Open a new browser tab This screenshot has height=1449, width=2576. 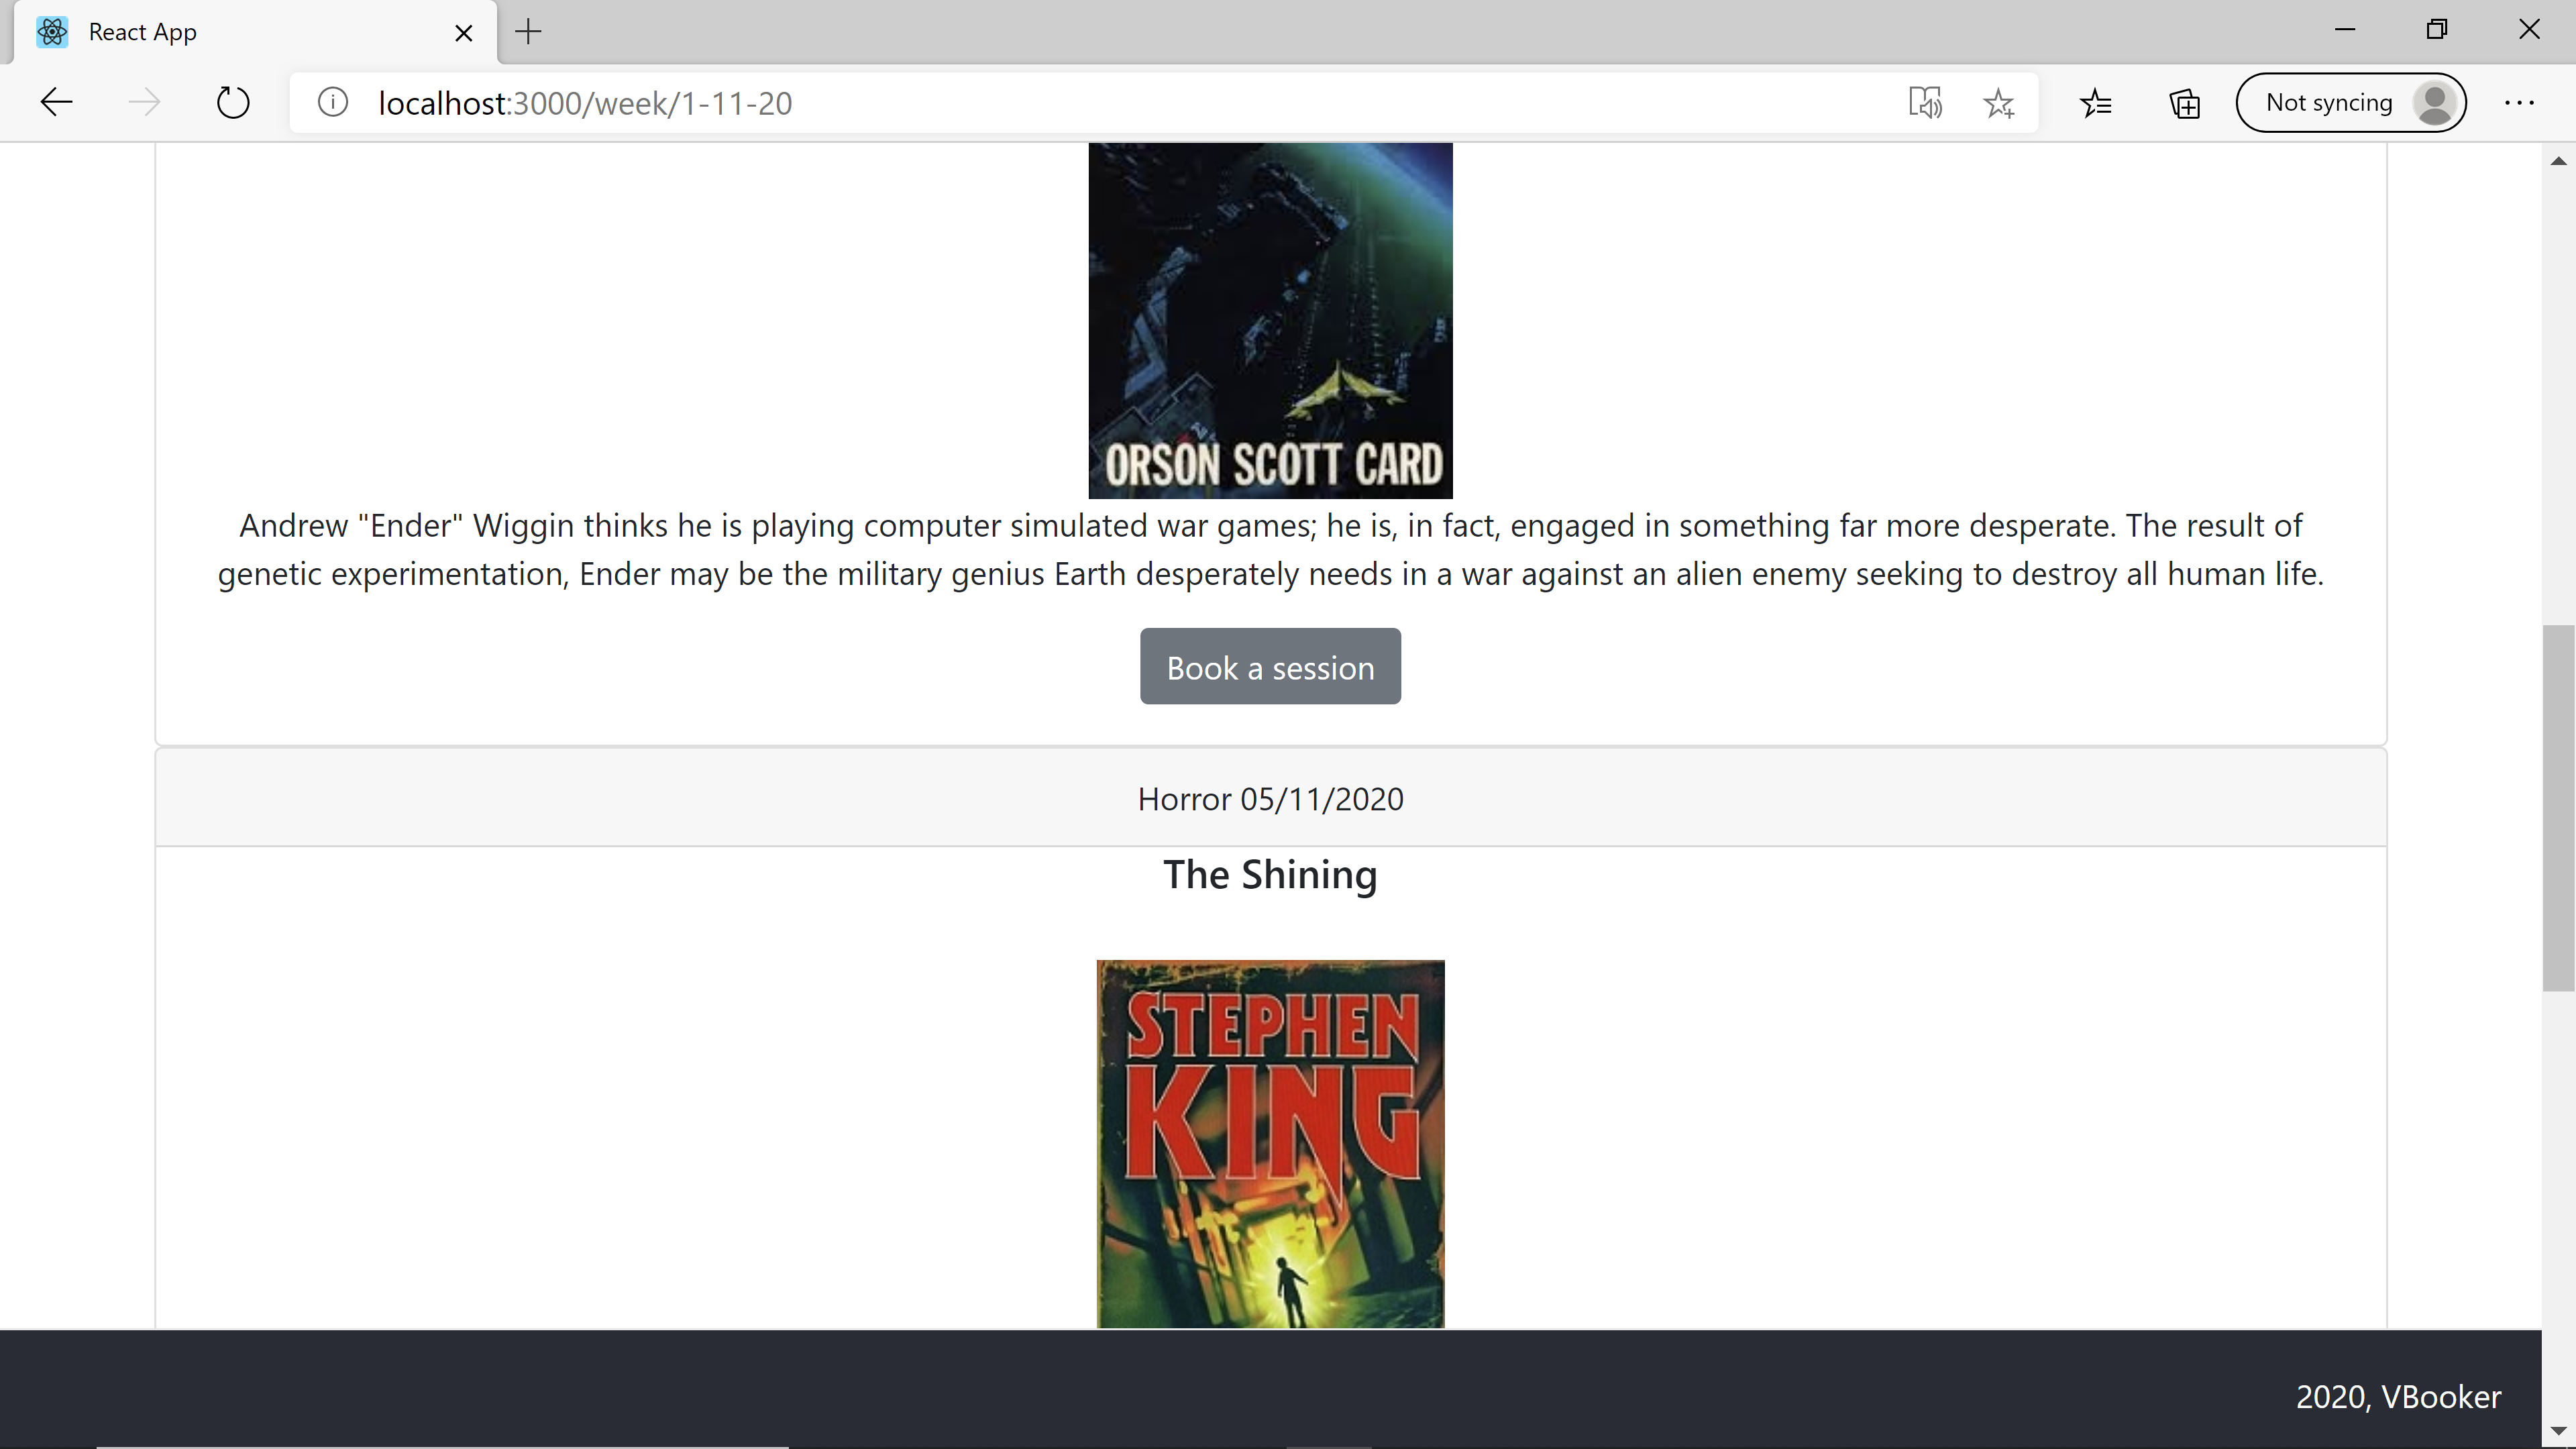pos(528,32)
